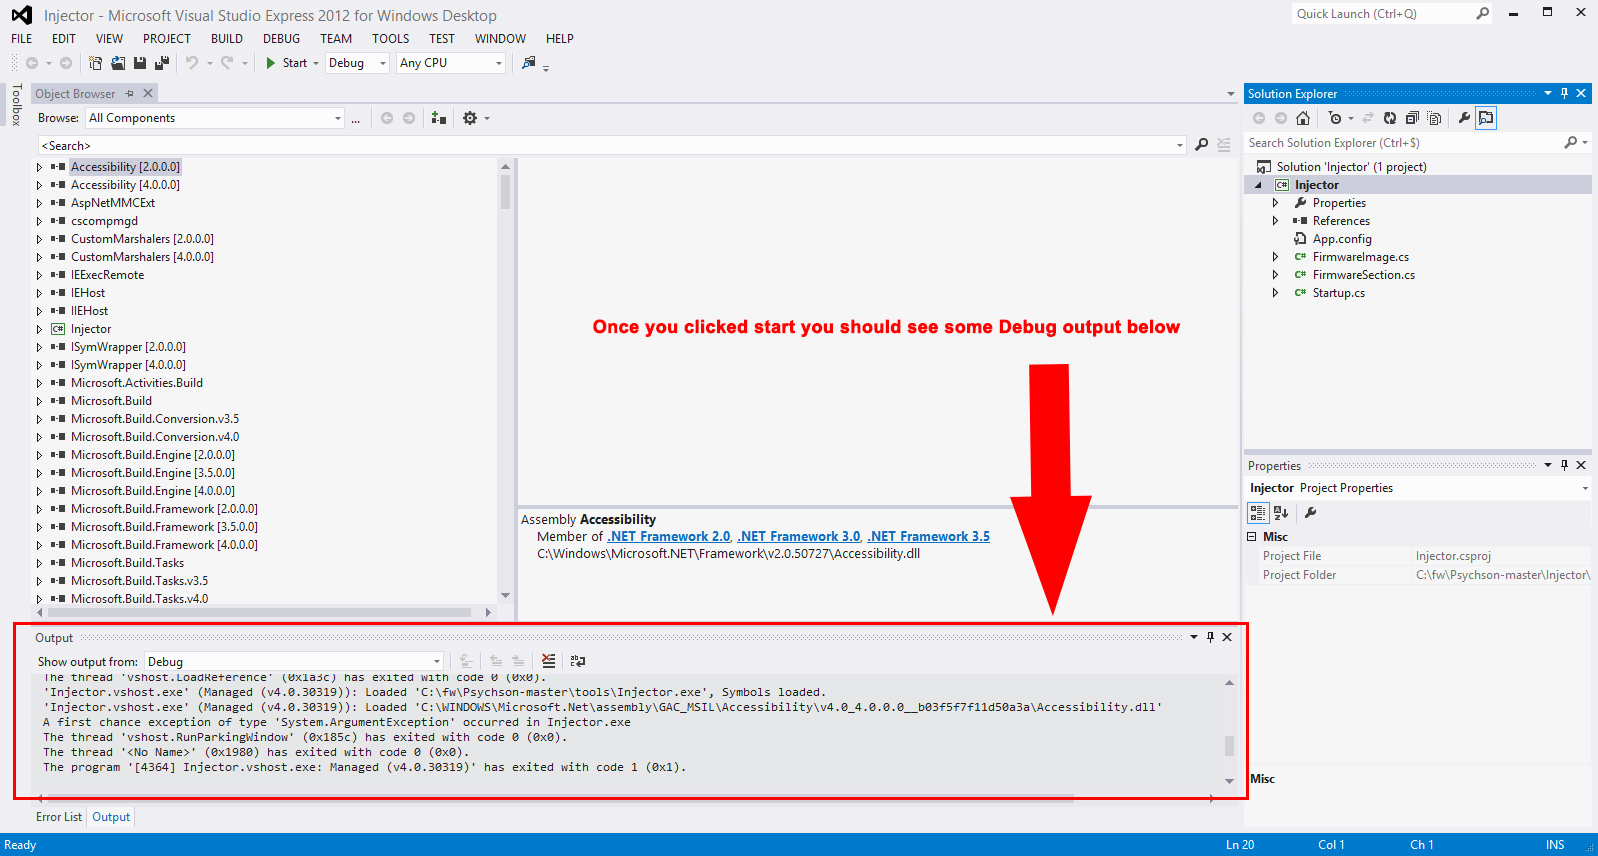The height and width of the screenshot is (856, 1598).
Task: Open Show output from Debug dropdown
Action: click(x=294, y=661)
